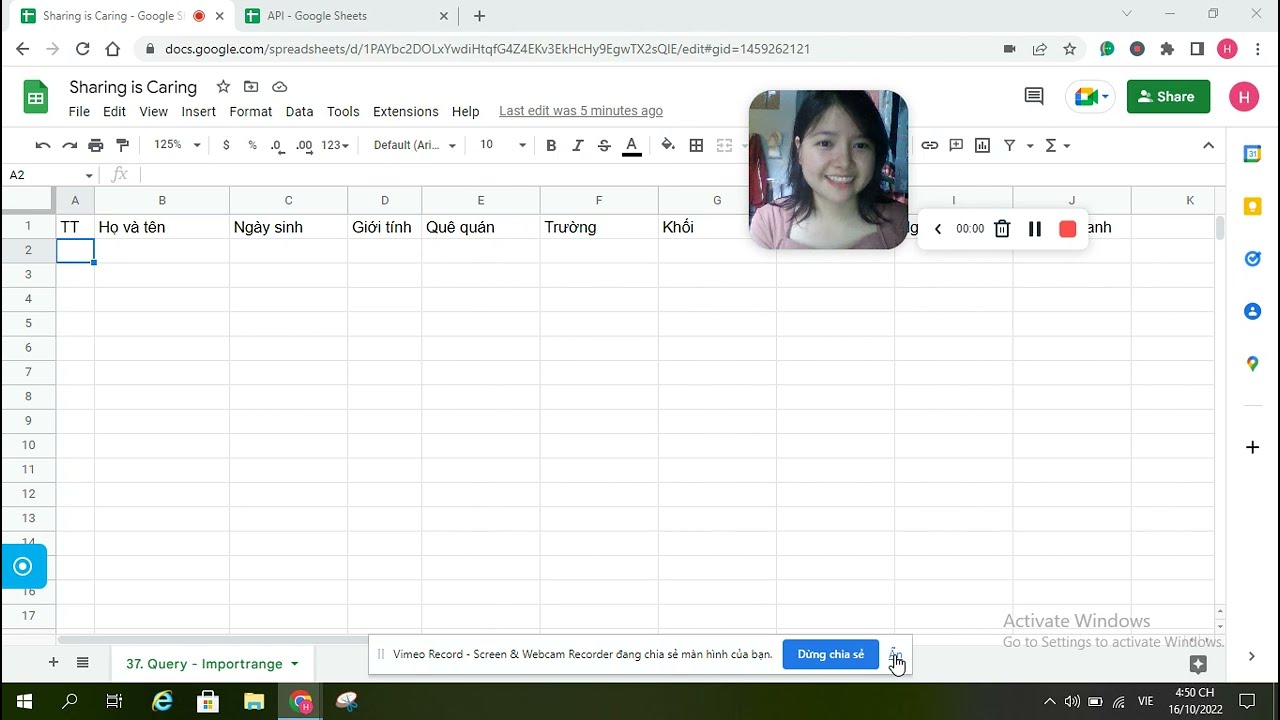Open the Data menu
The width and height of the screenshot is (1280, 720).
pos(299,111)
